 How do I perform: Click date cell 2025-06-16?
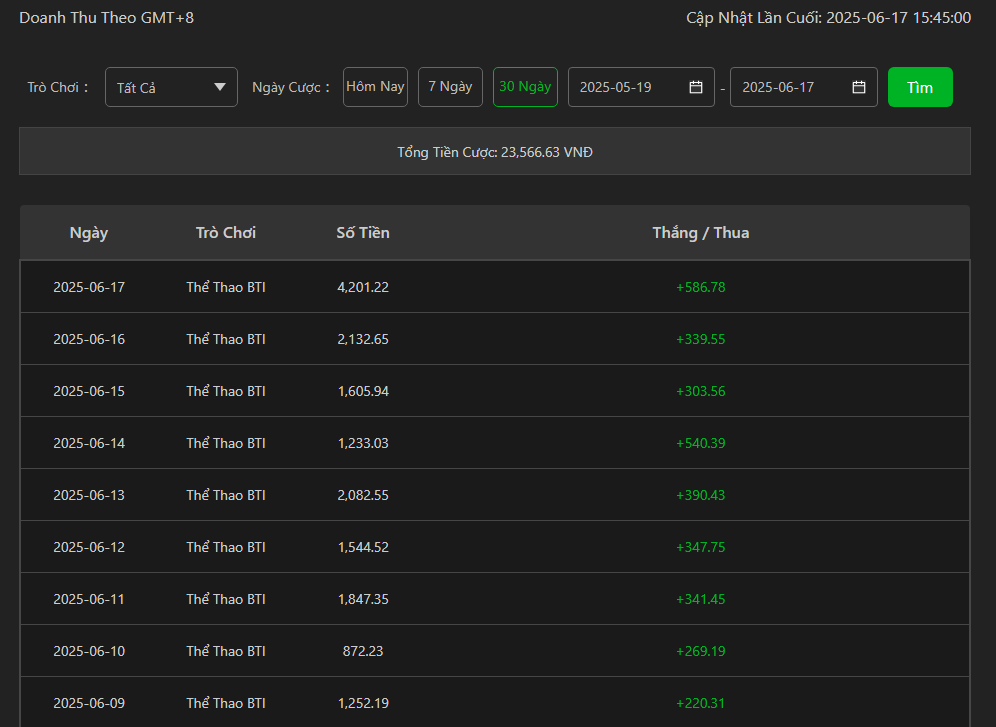pos(89,339)
